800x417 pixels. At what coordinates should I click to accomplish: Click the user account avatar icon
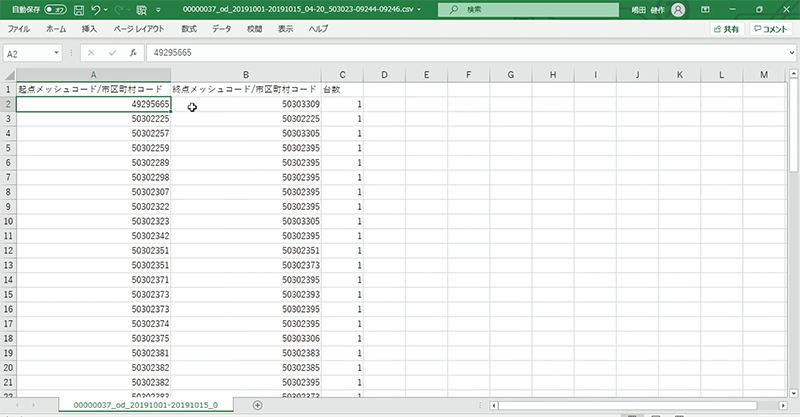coord(679,9)
